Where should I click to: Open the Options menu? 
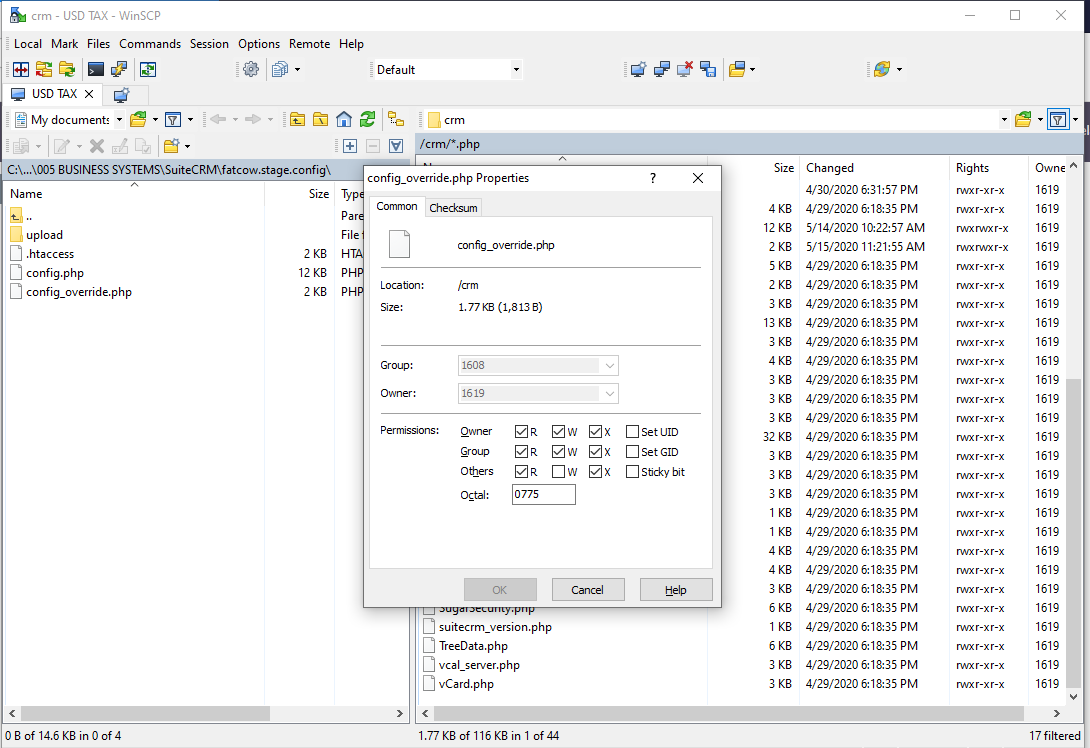259,44
